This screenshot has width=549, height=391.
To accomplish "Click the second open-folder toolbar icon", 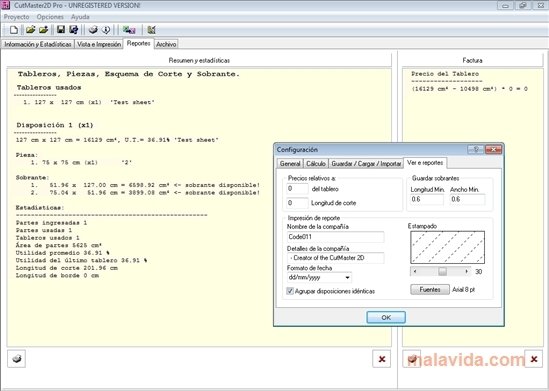I will pyautogui.click(x=43, y=30).
